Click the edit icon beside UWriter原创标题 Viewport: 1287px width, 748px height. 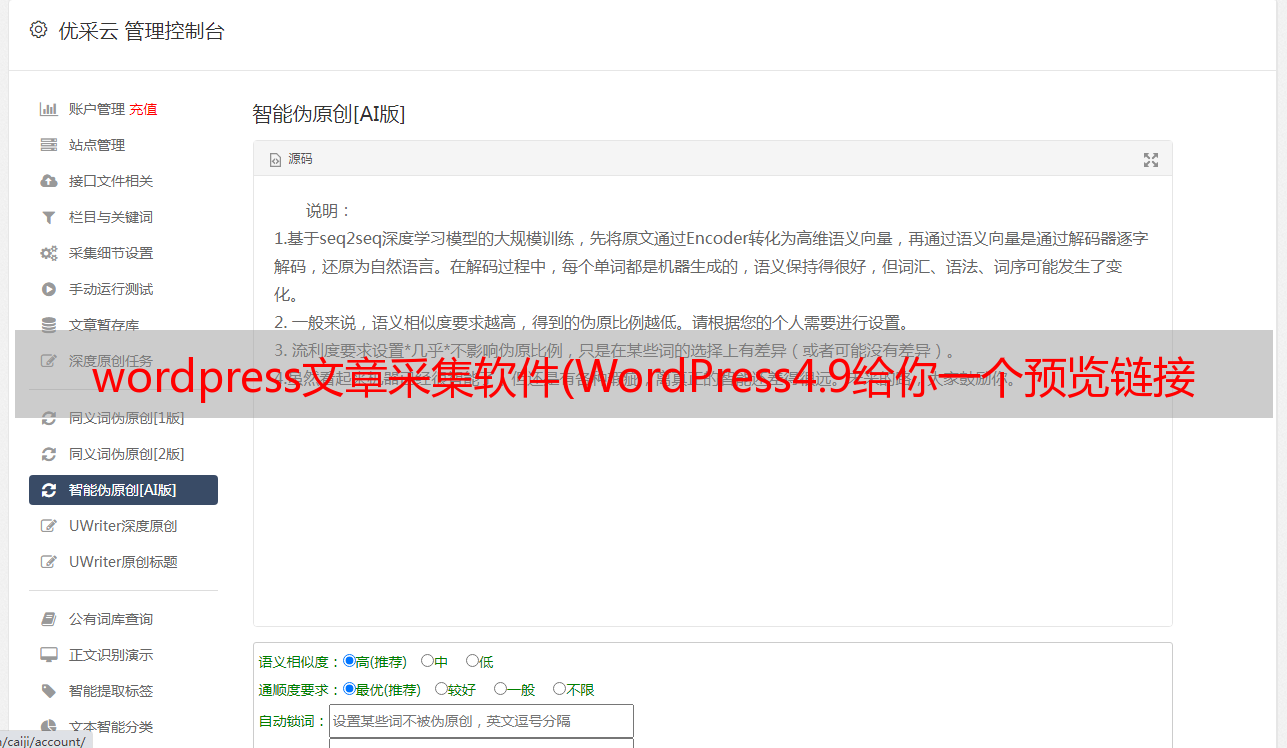pyautogui.click(x=48, y=562)
